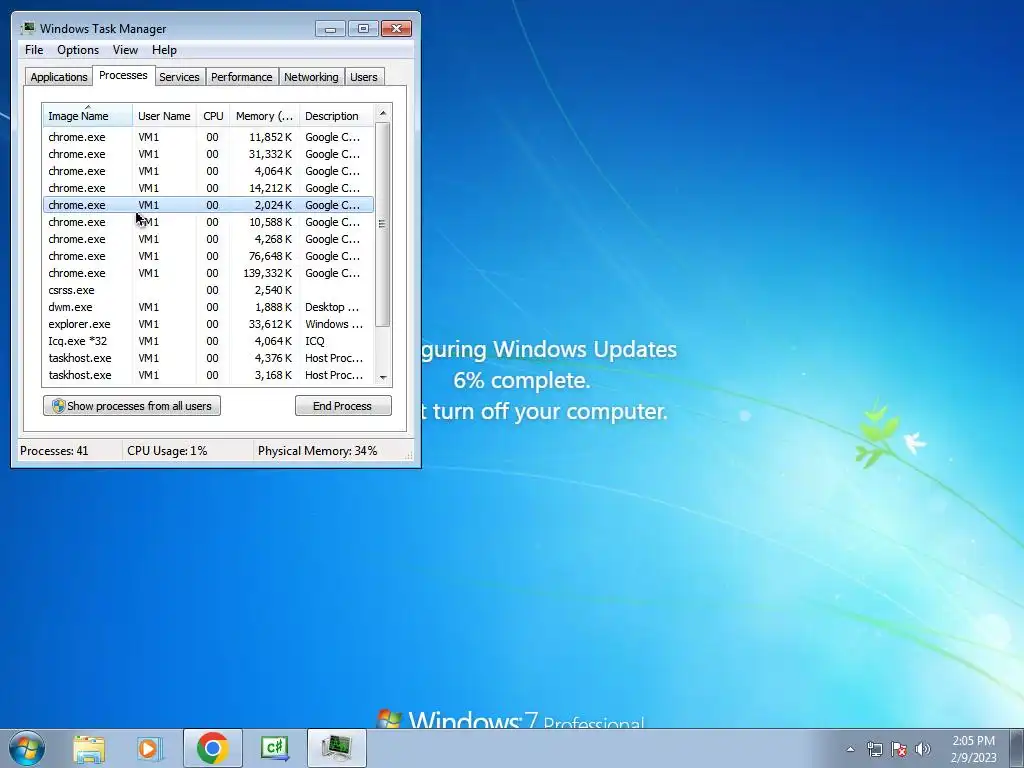Click the Show Desktop strip

tap(1017, 748)
